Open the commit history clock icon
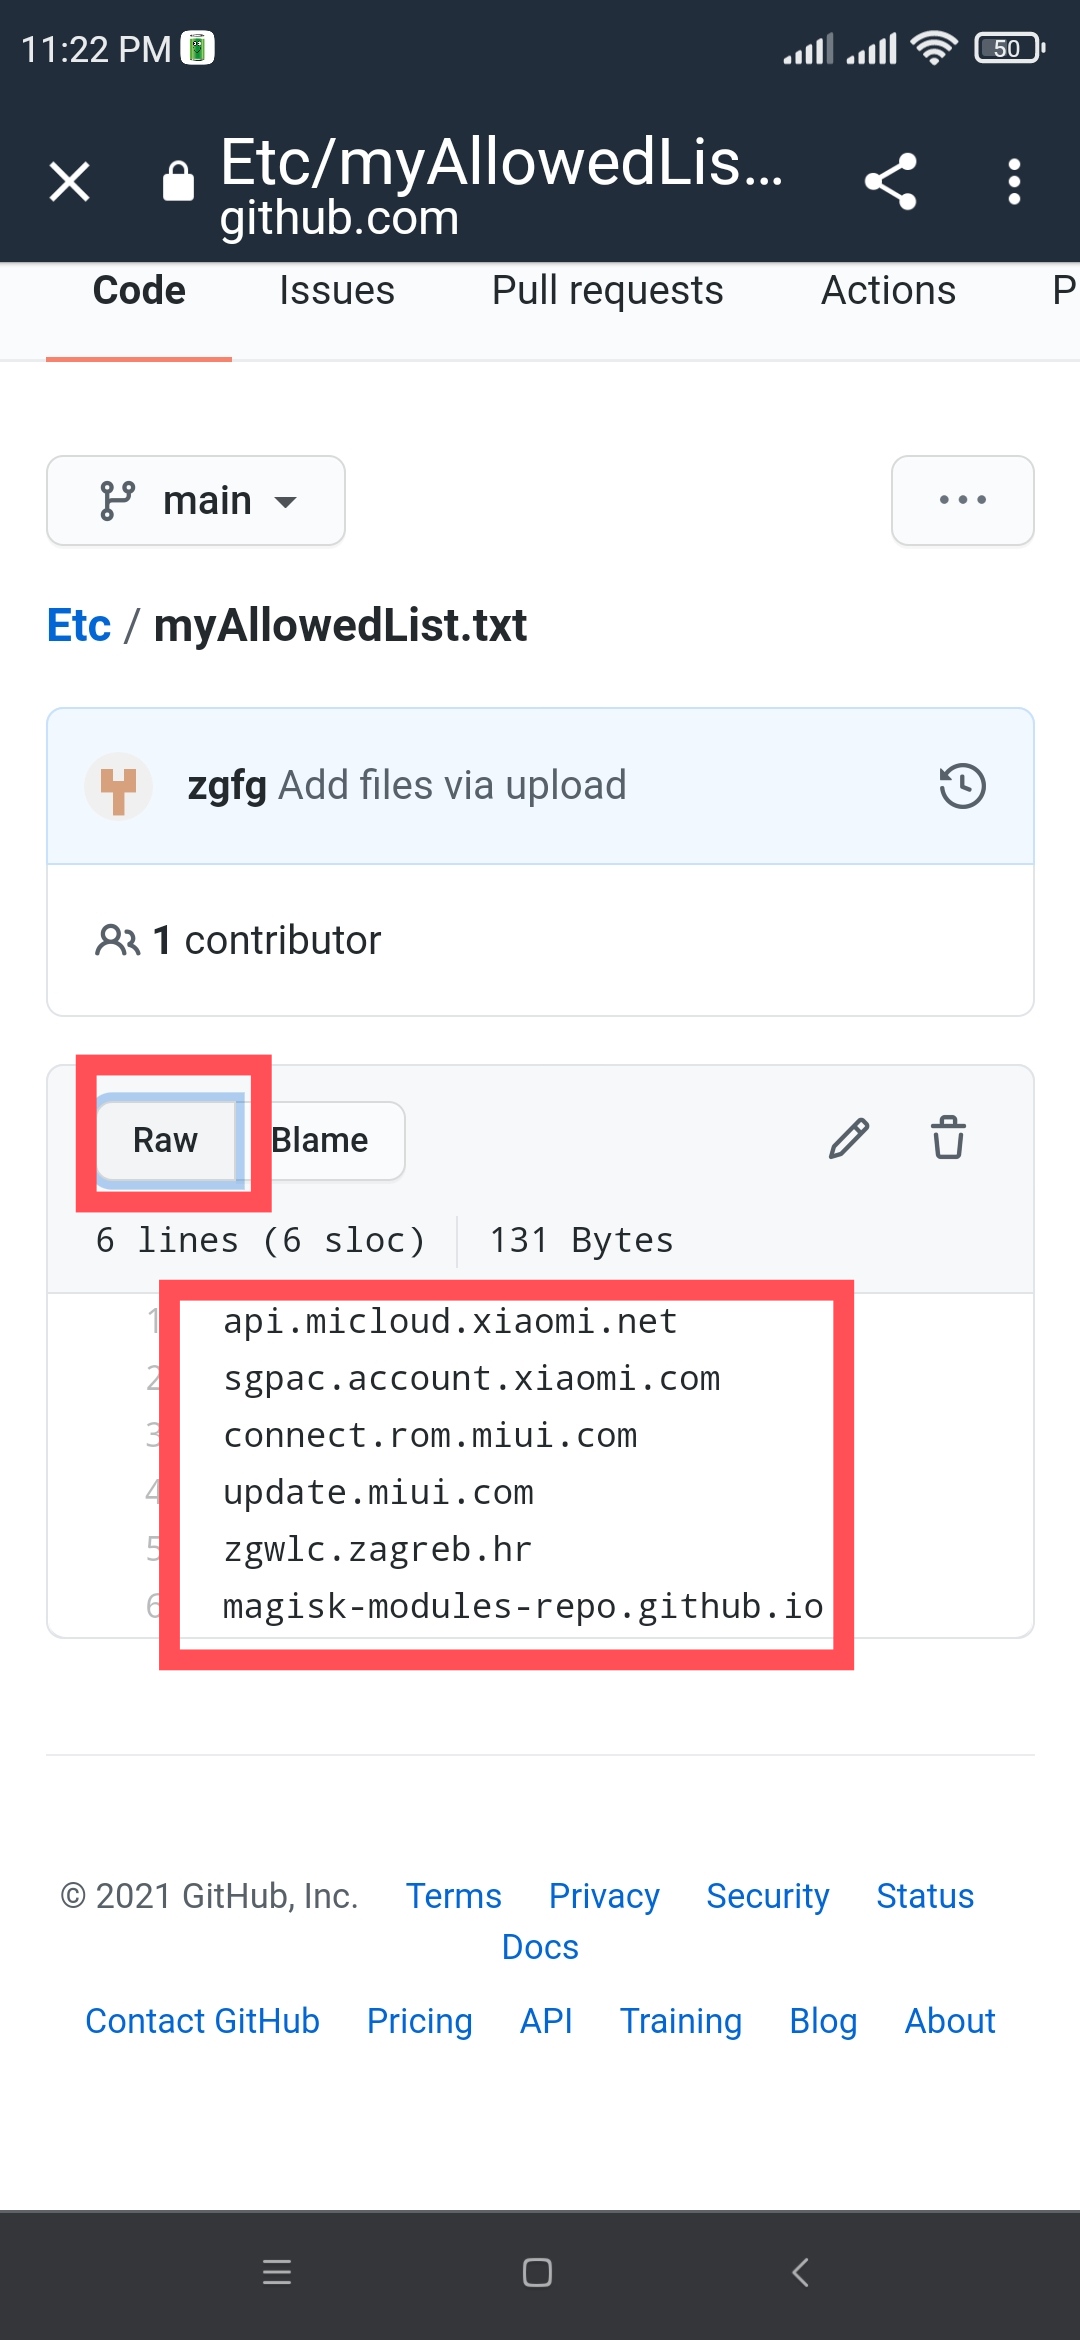 [x=960, y=785]
